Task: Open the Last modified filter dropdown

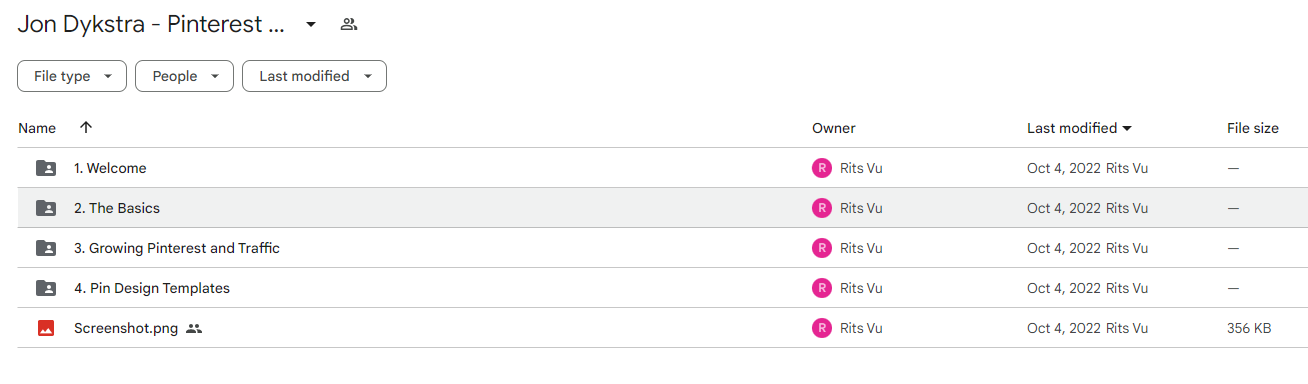Action: click(x=315, y=76)
